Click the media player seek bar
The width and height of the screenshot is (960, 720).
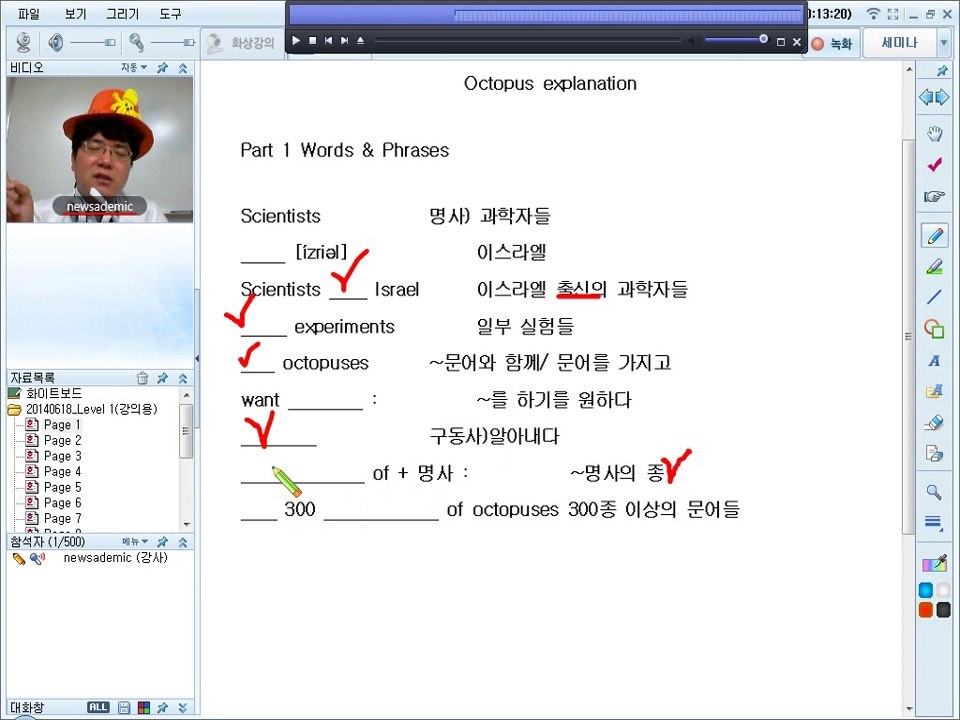point(527,40)
